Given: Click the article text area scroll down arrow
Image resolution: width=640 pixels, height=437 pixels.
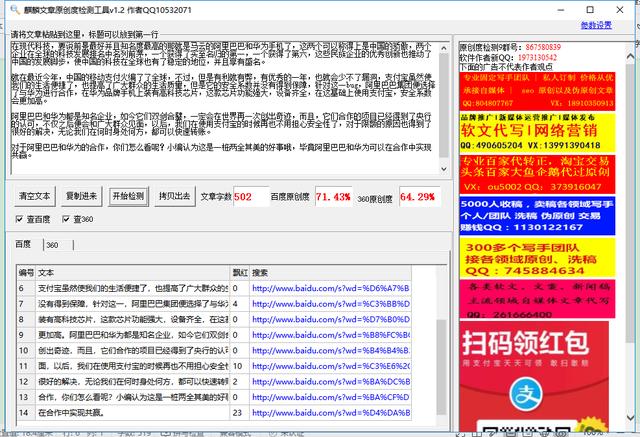Looking at the screenshot, I should pyautogui.click(x=444, y=169).
